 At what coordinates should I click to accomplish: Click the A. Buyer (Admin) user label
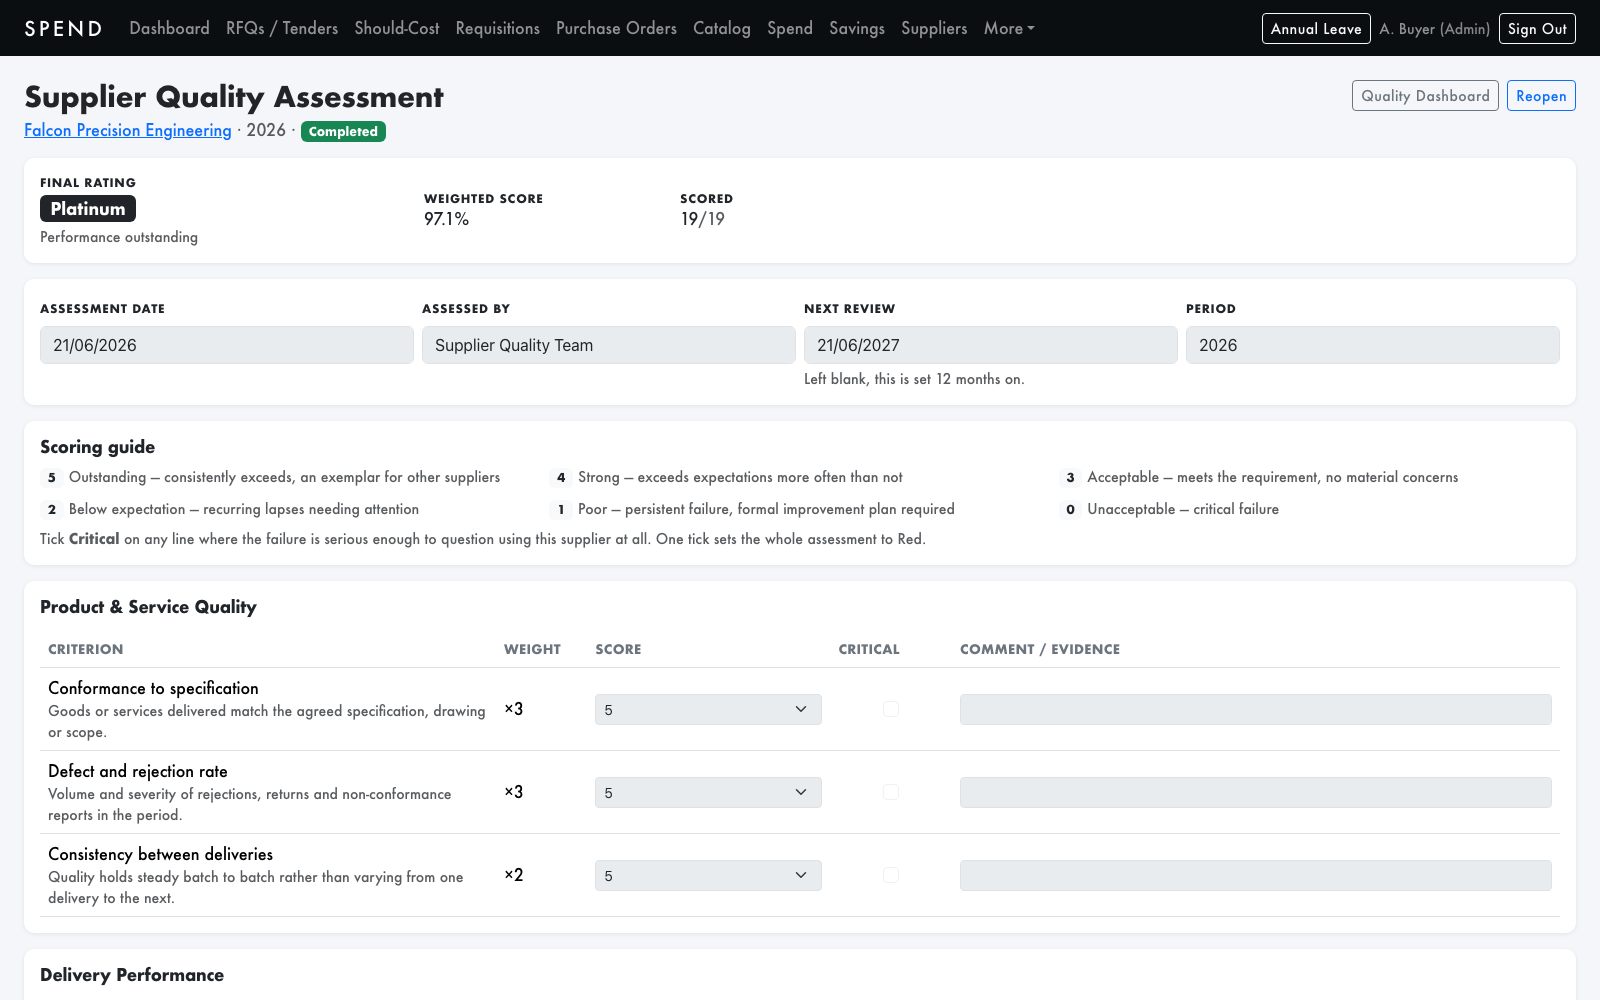point(1435,29)
